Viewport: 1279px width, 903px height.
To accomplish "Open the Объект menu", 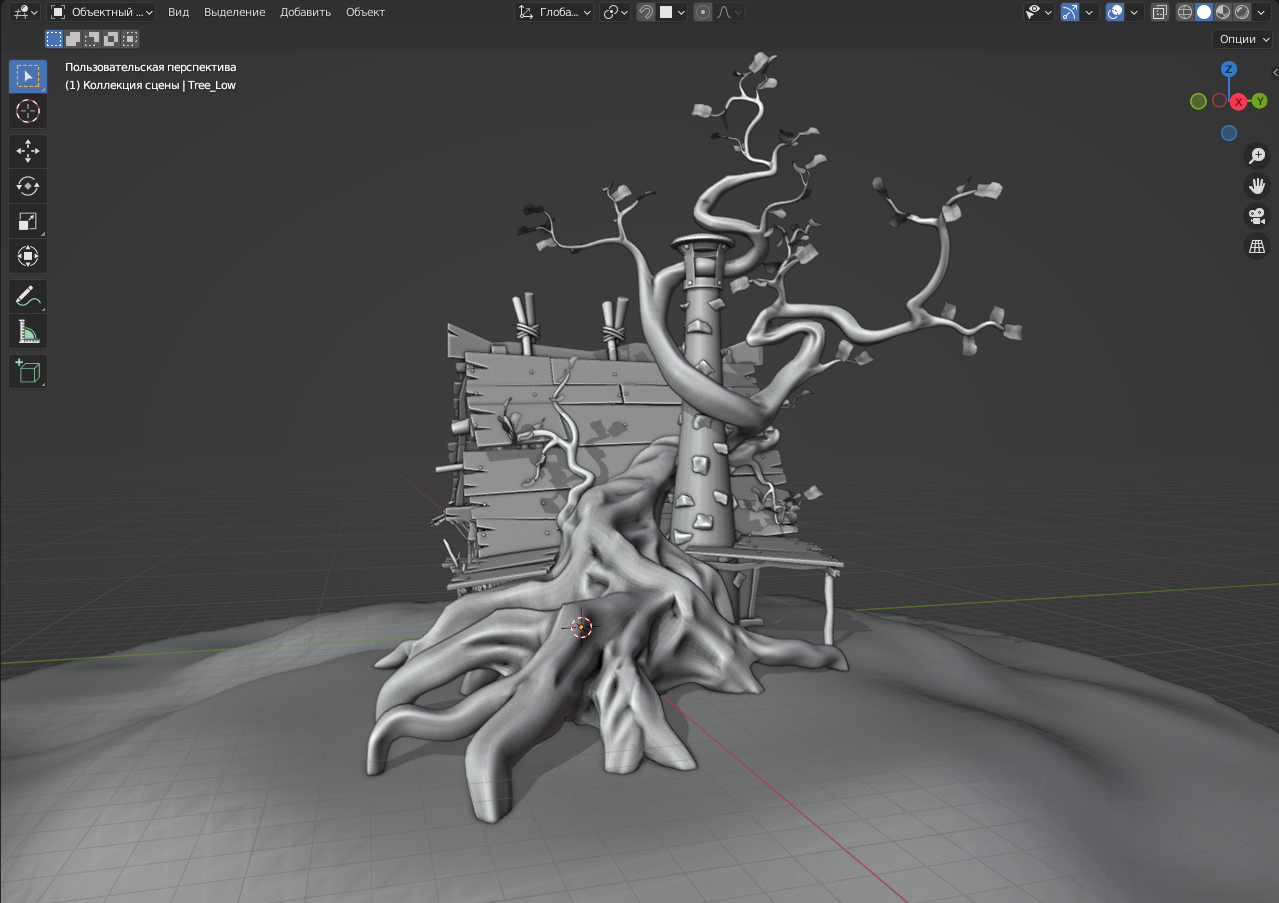I will 365,12.
